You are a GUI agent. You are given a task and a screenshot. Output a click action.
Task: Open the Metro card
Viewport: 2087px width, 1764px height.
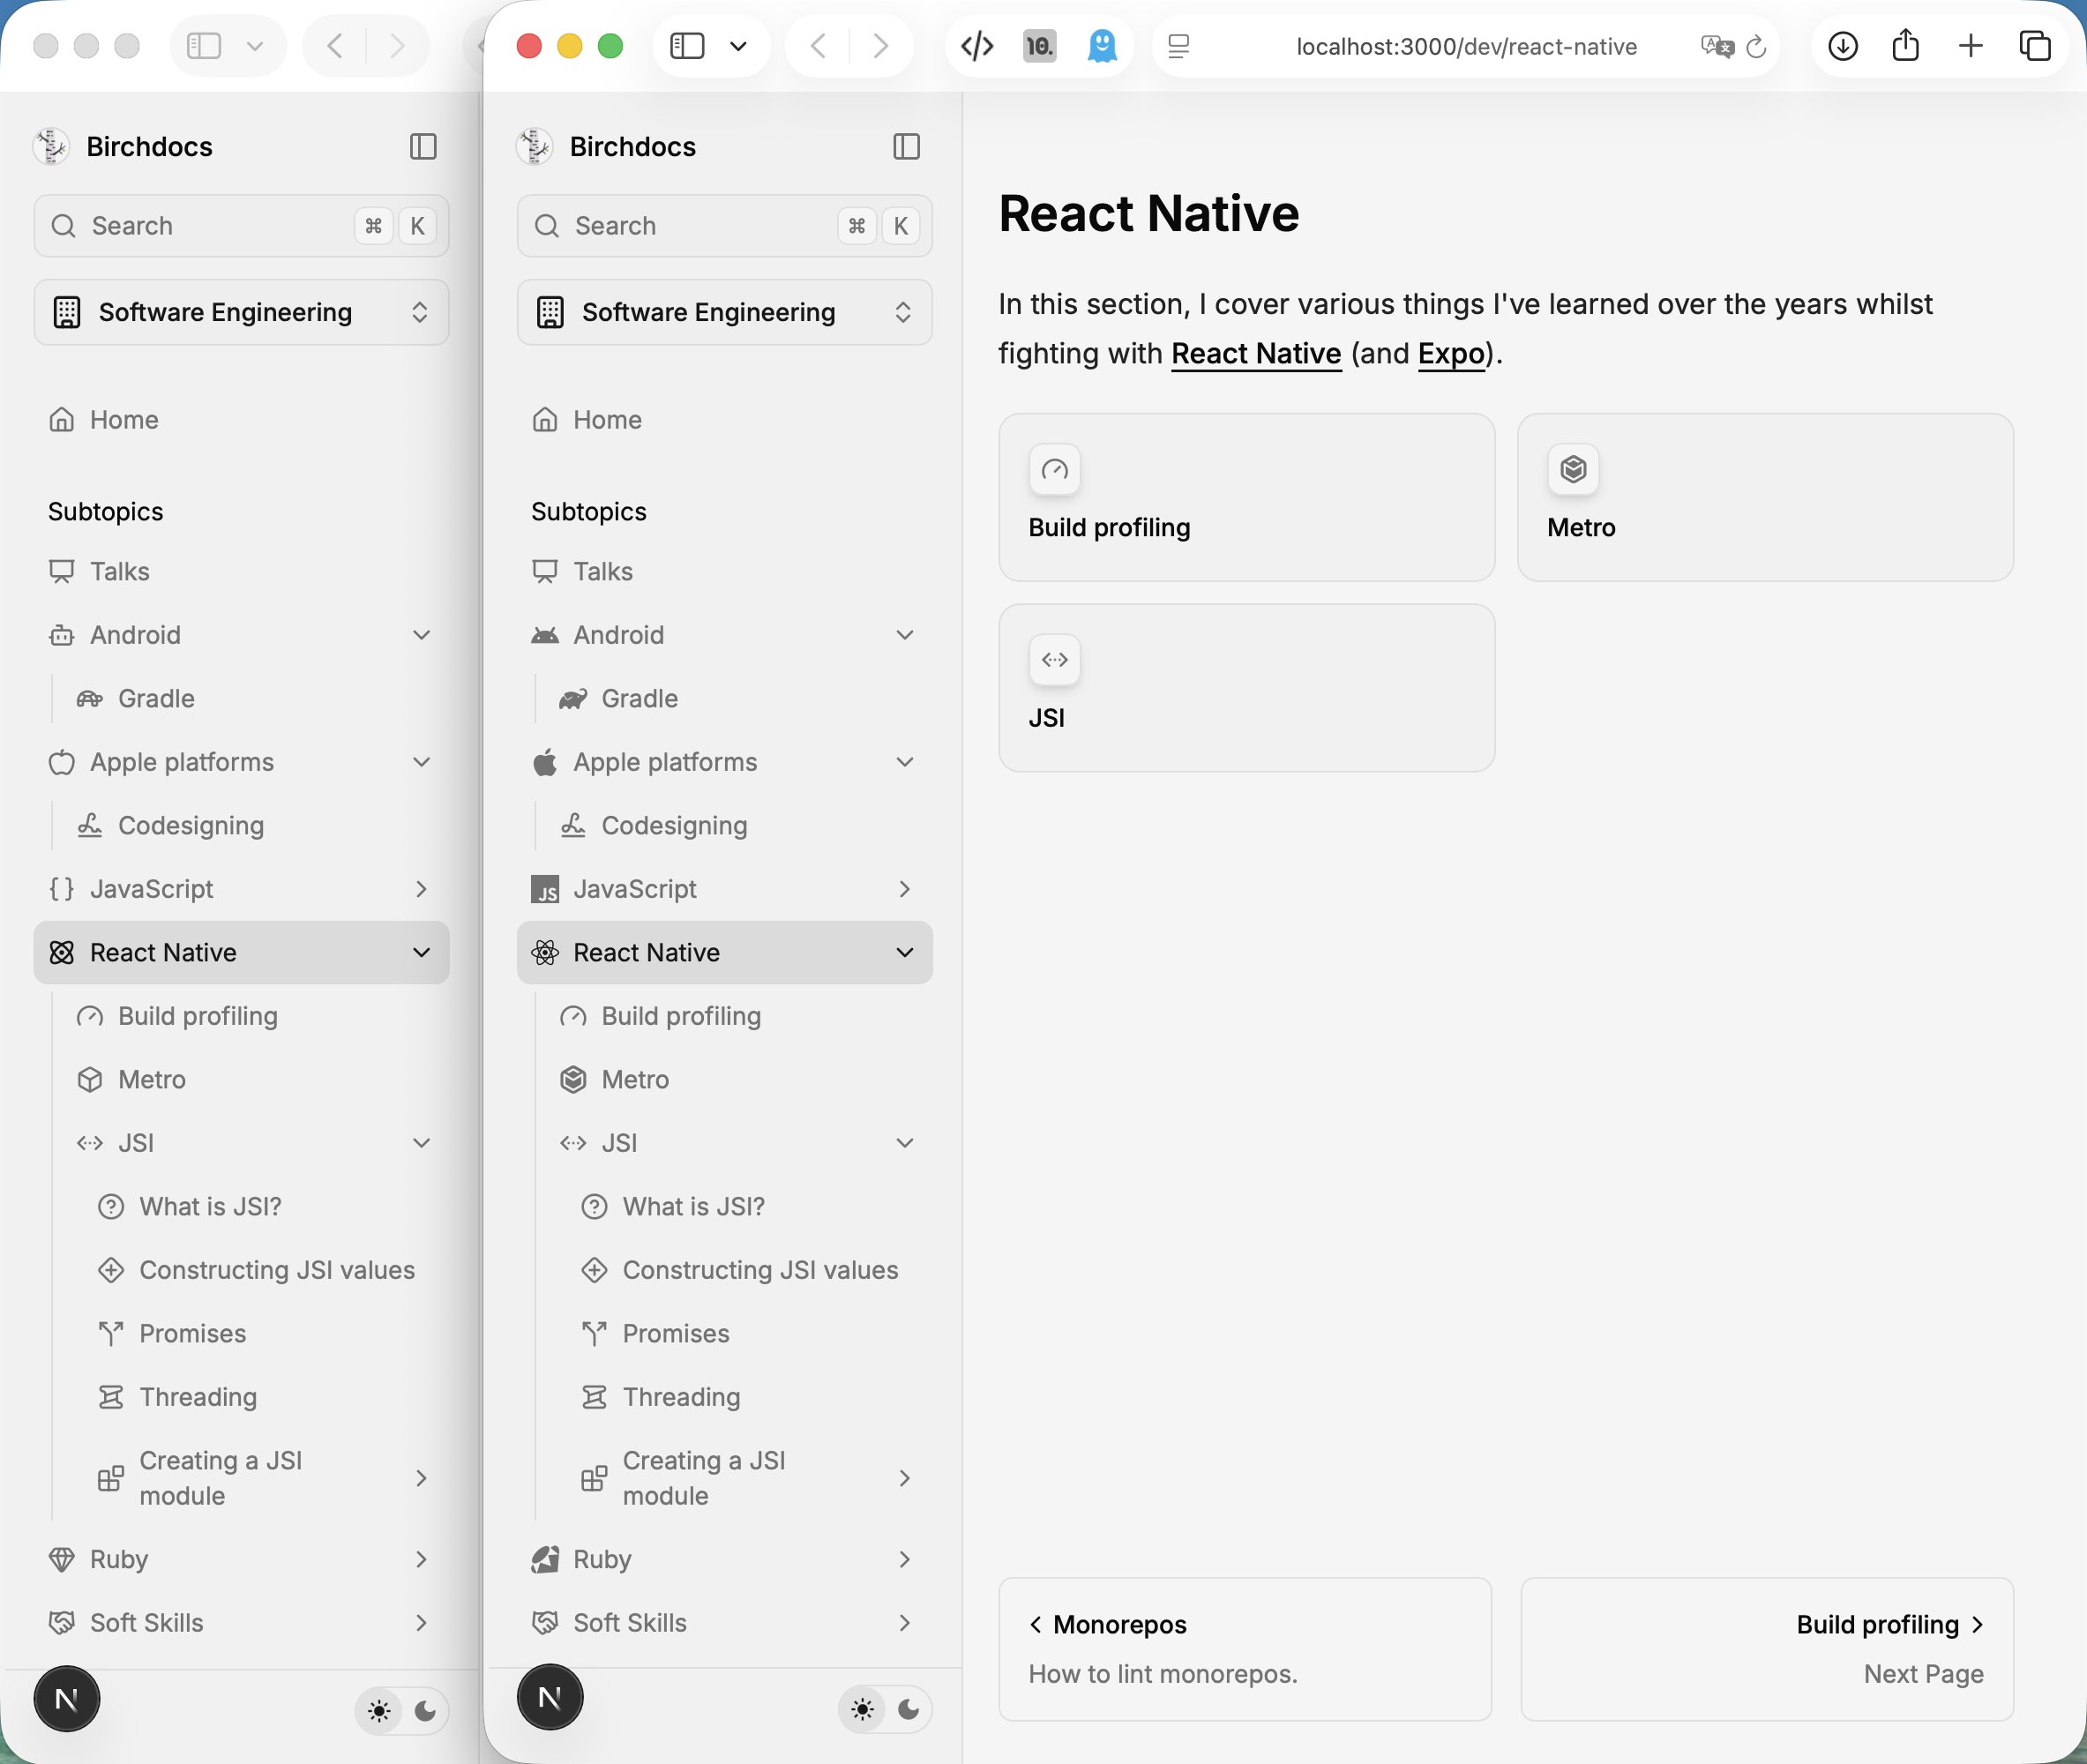pyautogui.click(x=1765, y=497)
